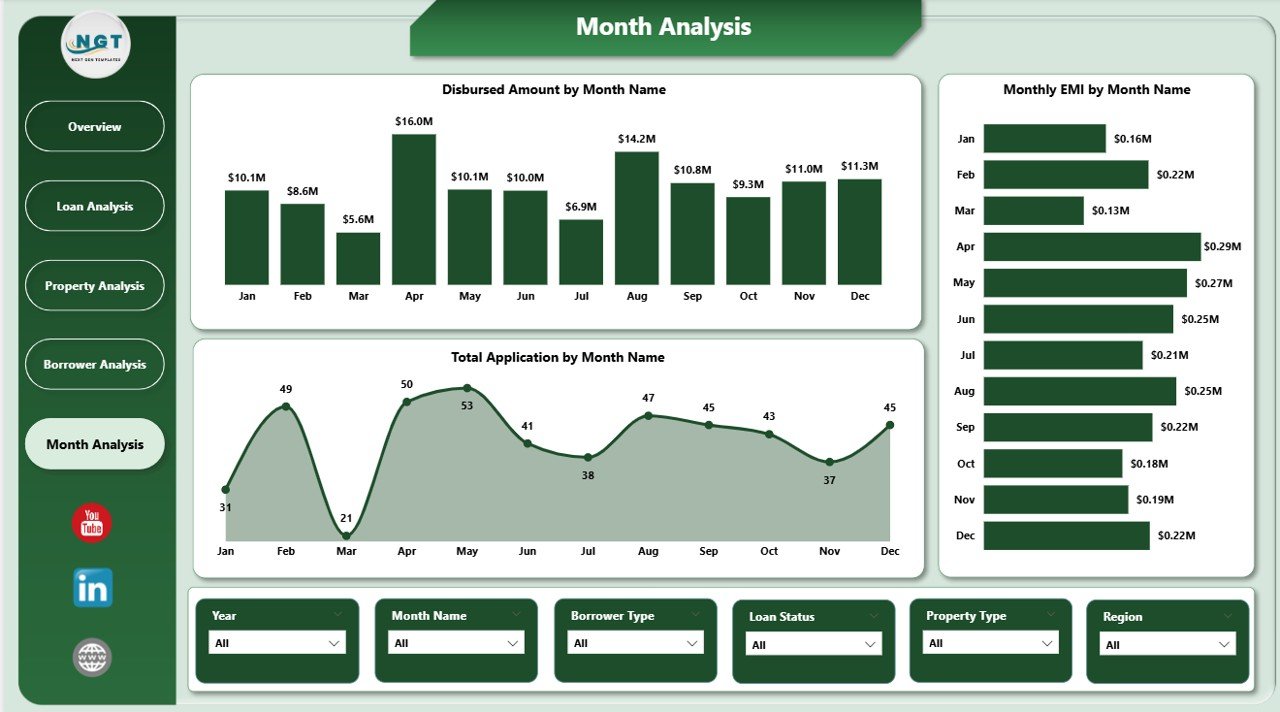The height and width of the screenshot is (712, 1280).
Task: Open the Property Analysis page
Action: click(94, 285)
